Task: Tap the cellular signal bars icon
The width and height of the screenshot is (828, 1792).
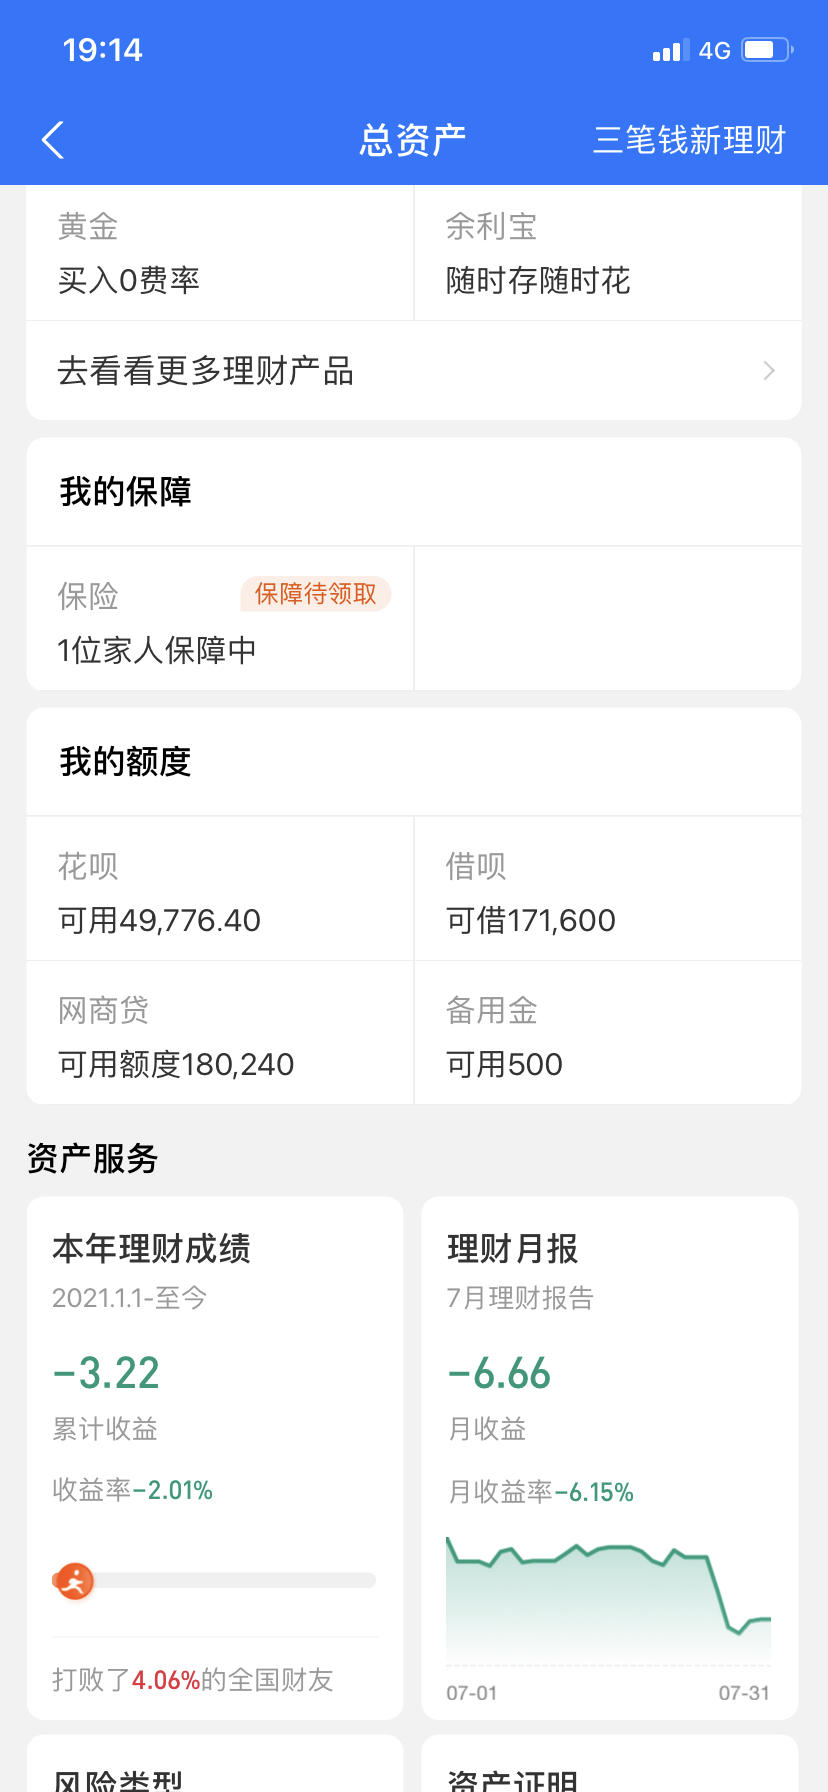Action: (x=670, y=50)
